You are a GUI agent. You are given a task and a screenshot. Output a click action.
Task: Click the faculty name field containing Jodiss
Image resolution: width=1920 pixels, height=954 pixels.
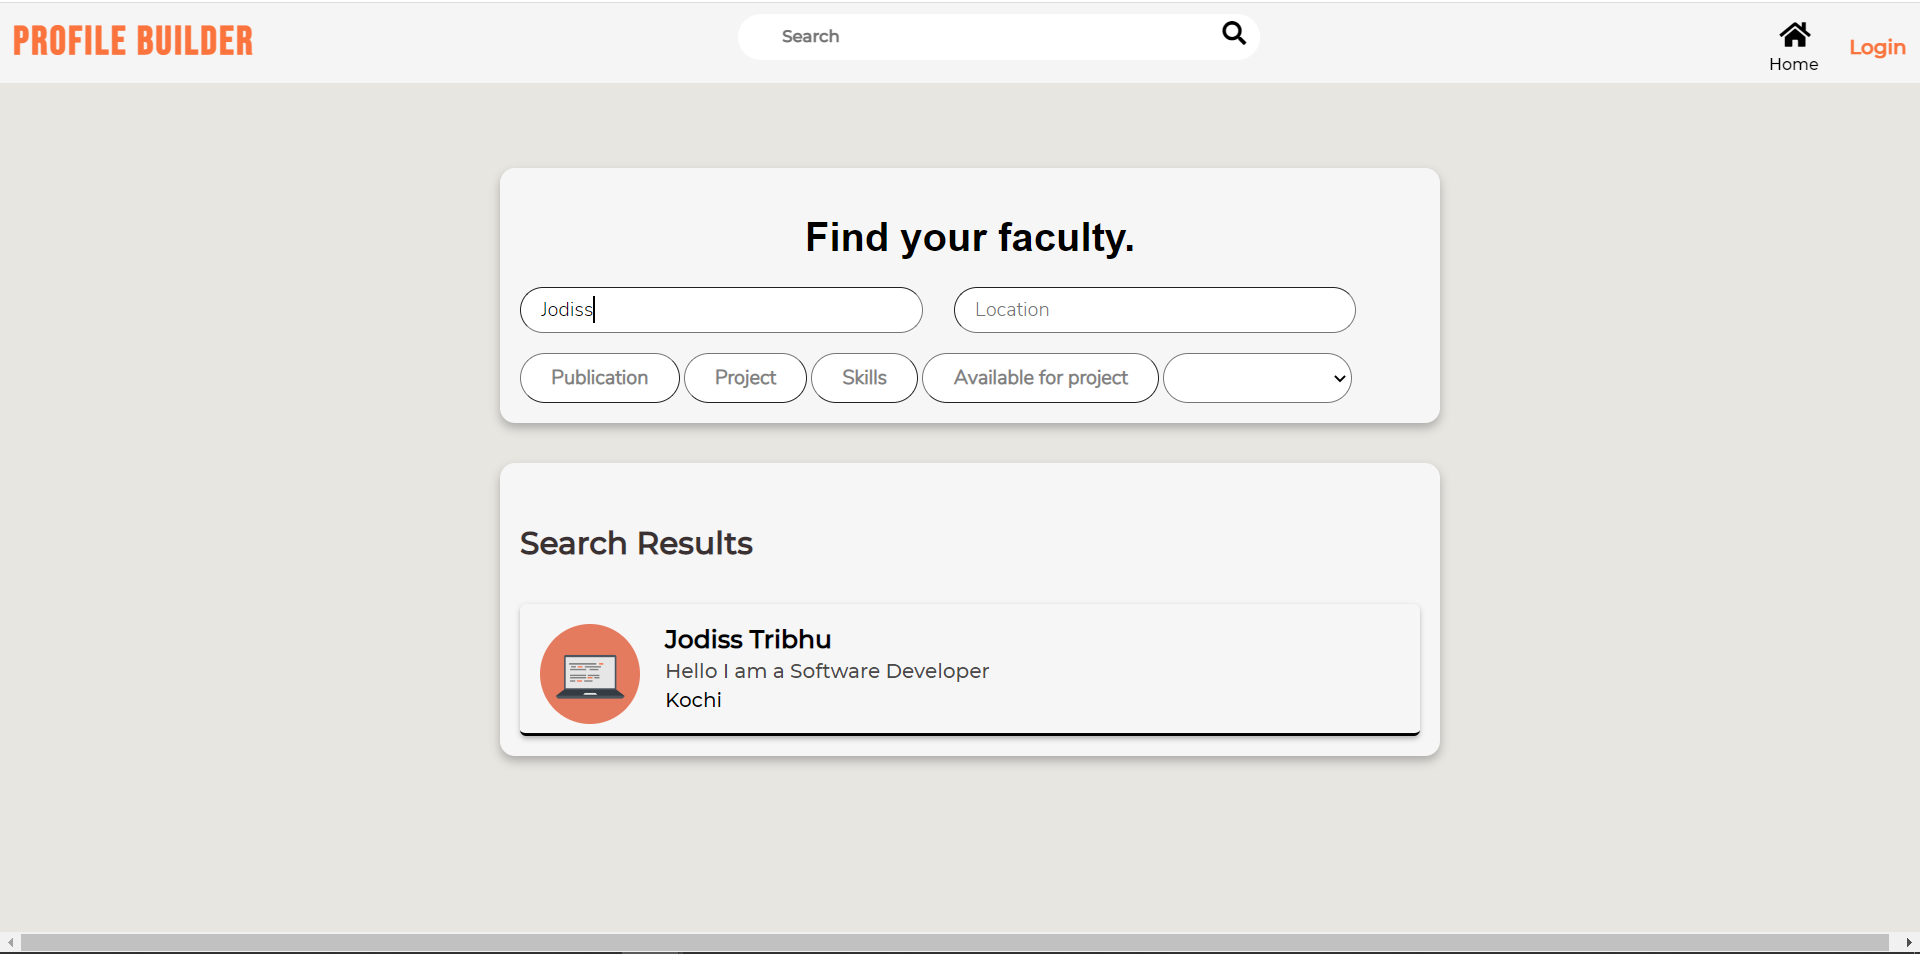[721, 310]
